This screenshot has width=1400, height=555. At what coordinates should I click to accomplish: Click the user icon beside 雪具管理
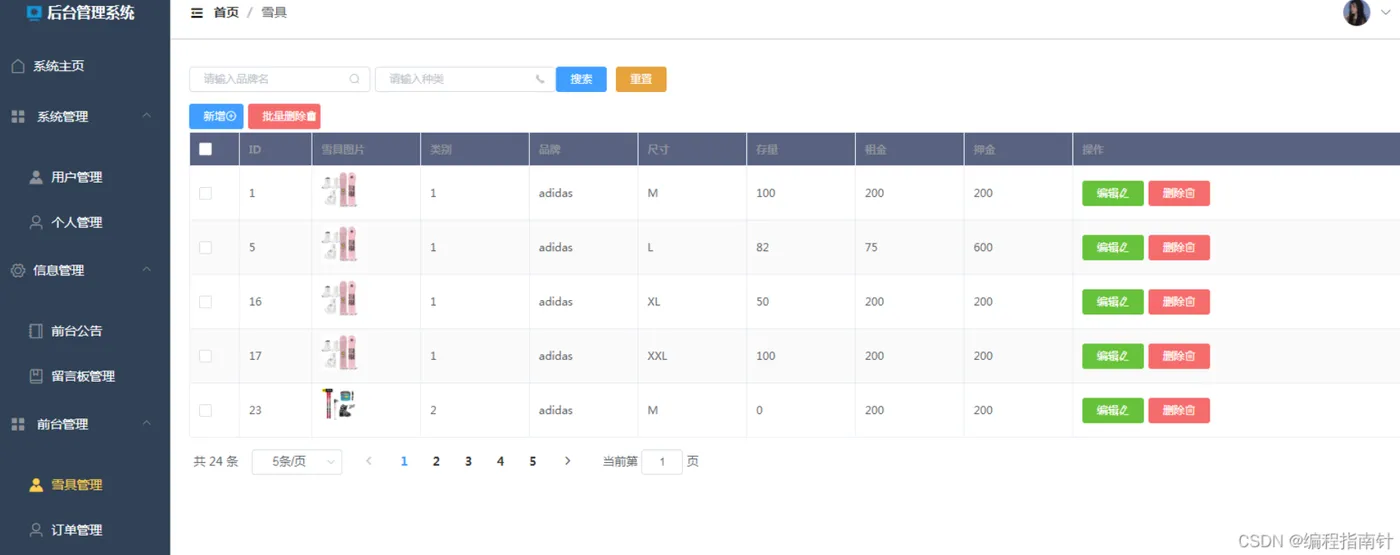(x=36, y=485)
